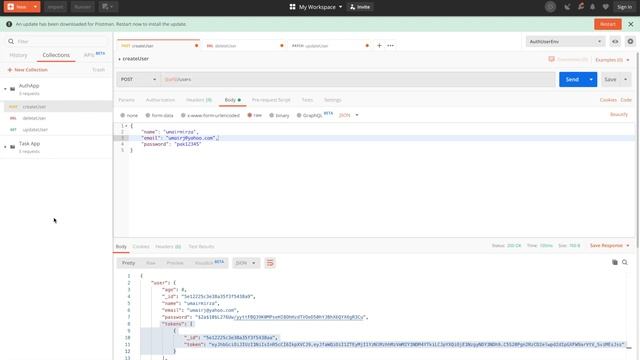Click the Import button

coord(55,7)
